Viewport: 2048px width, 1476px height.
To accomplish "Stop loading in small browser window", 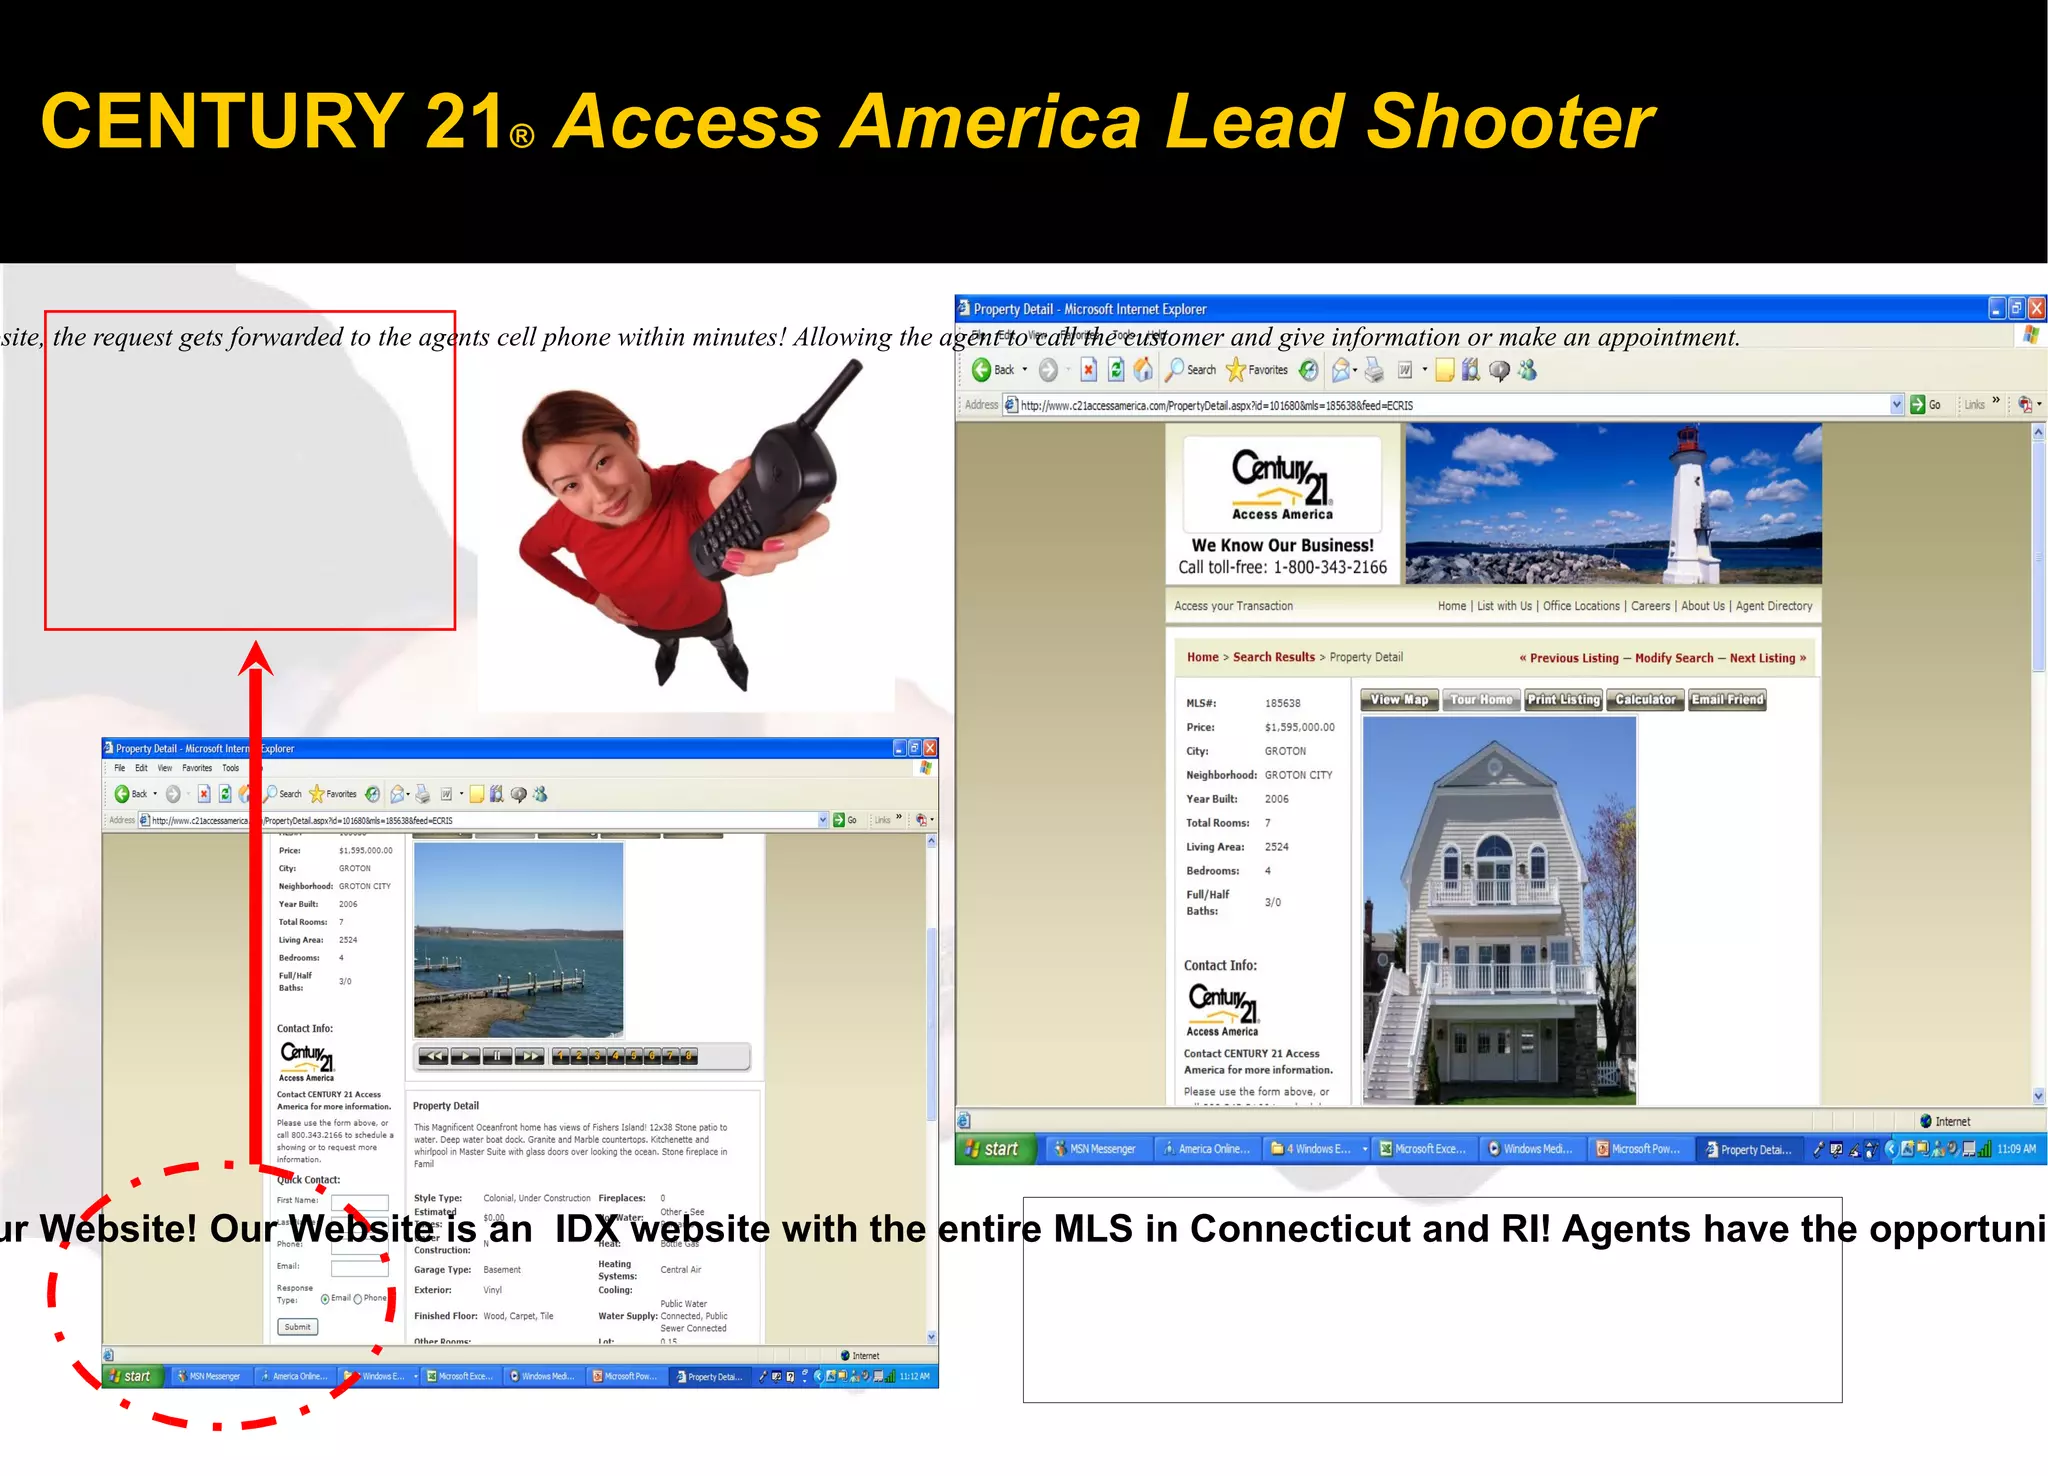I will [x=203, y=794].
